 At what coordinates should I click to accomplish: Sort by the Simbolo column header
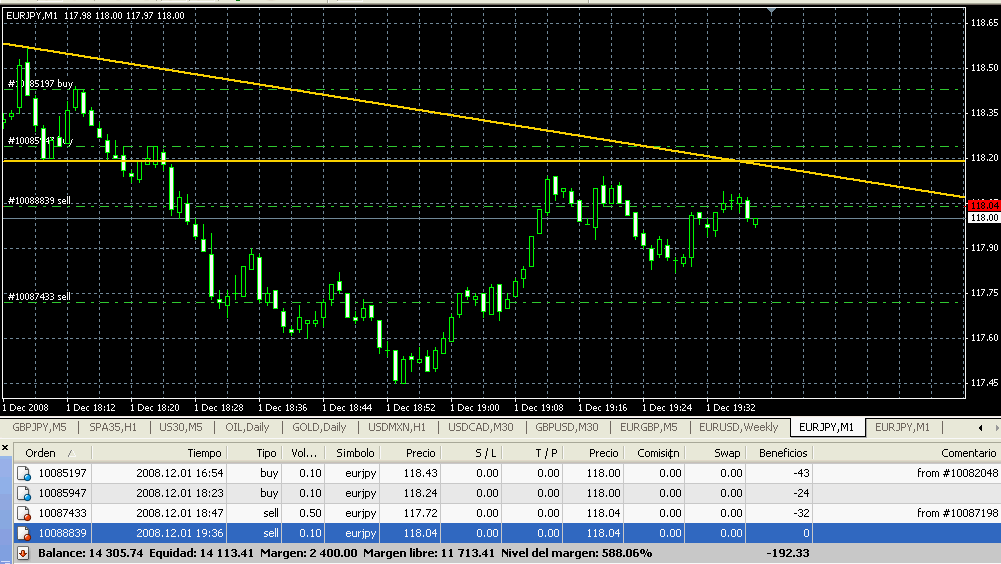click(x=353, y=453)
